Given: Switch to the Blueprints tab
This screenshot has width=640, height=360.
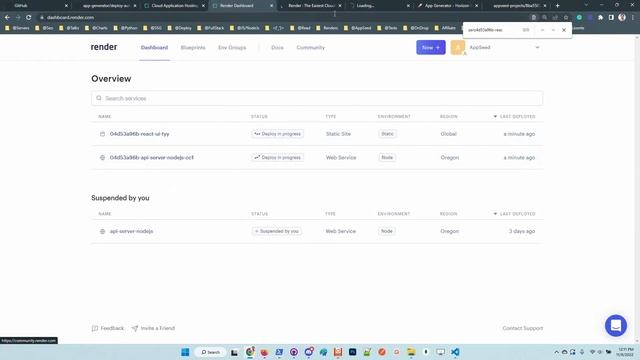Looking at the screenshot, I should click(193, 47).
